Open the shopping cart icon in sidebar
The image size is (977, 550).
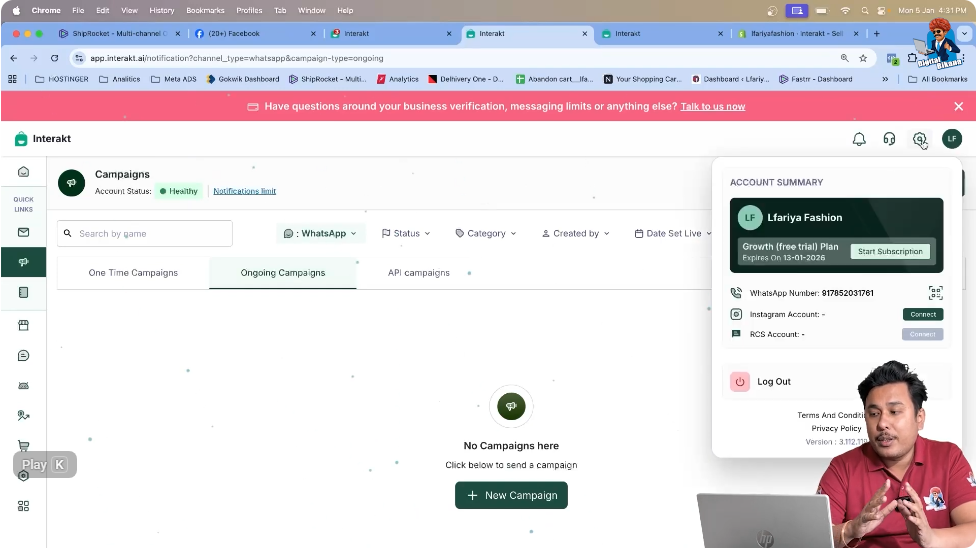coord(24,446)
